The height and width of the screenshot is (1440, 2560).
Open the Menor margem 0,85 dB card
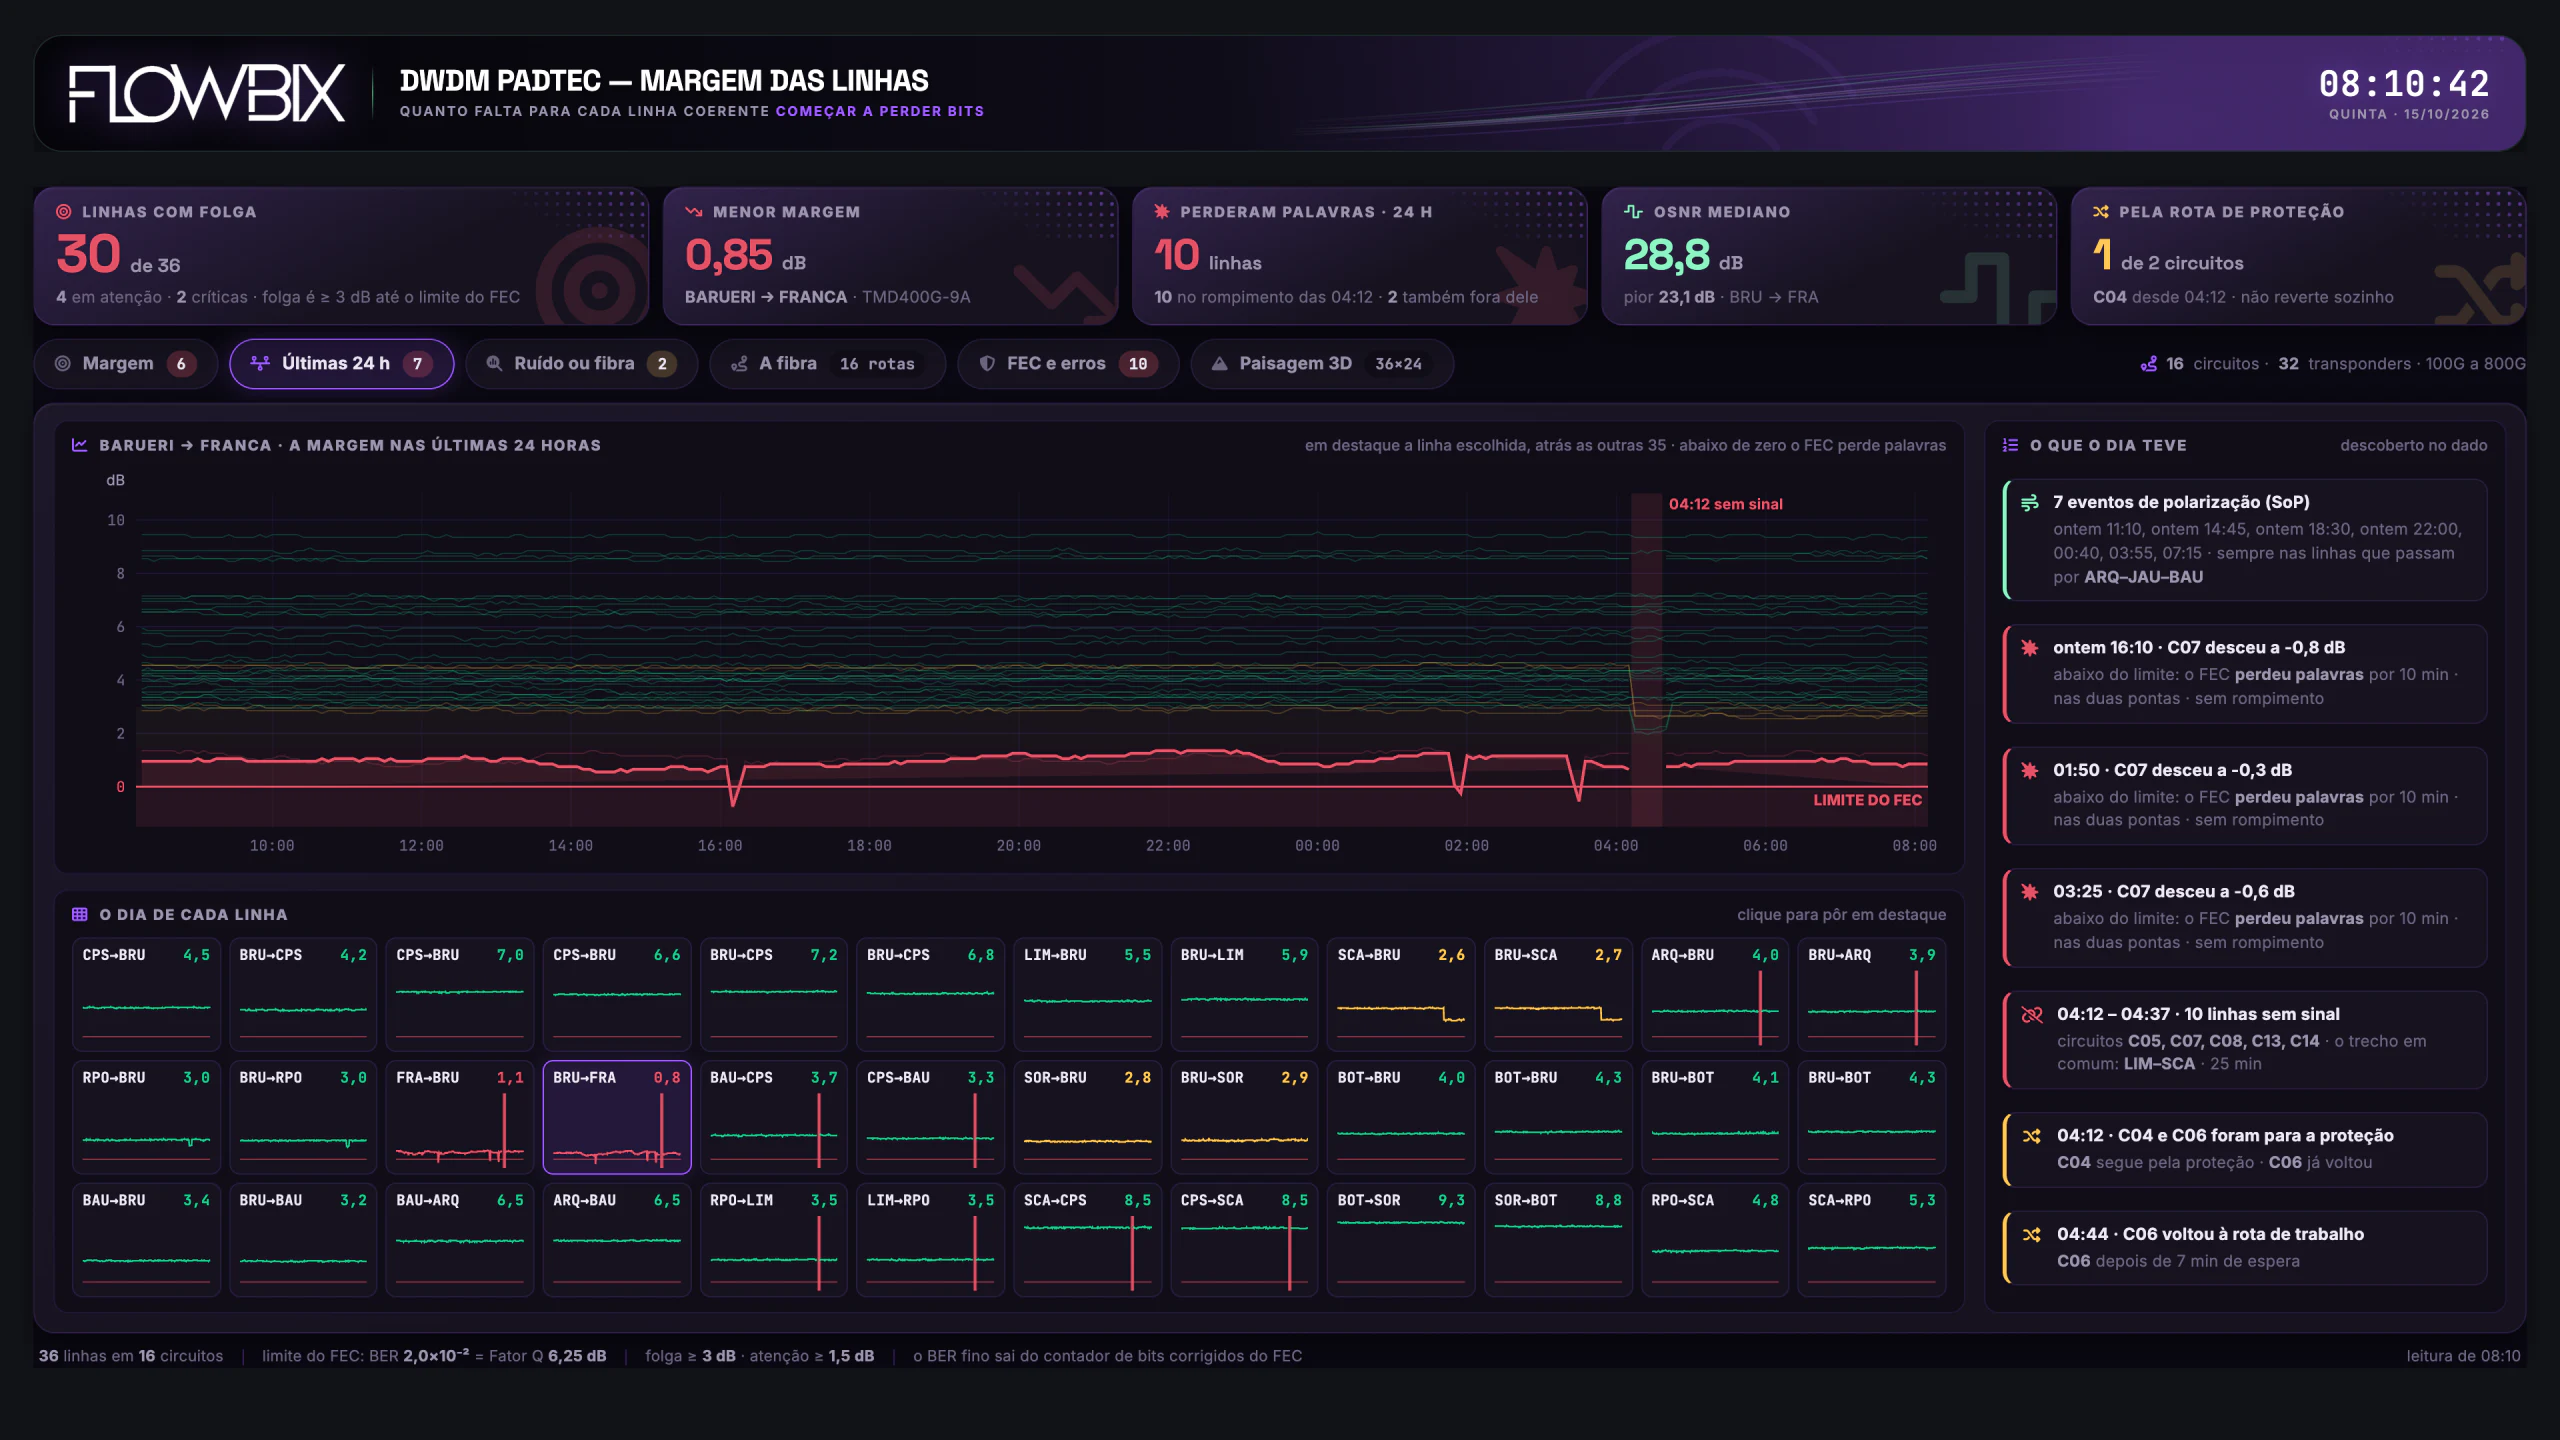(x=890, y=256)
